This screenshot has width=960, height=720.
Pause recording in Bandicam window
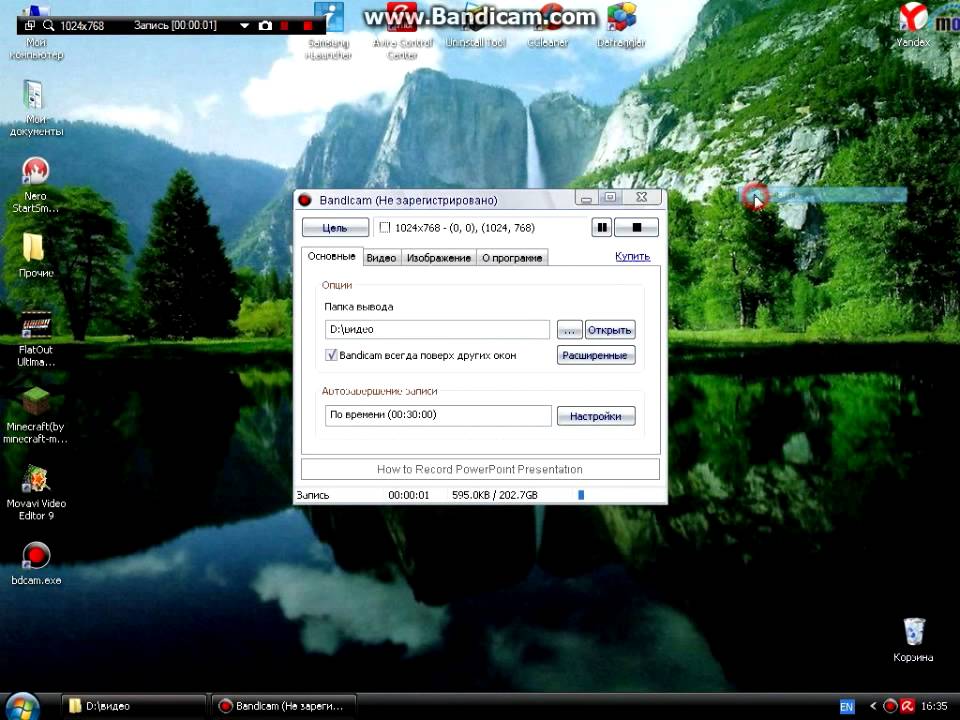coord(602,227)
